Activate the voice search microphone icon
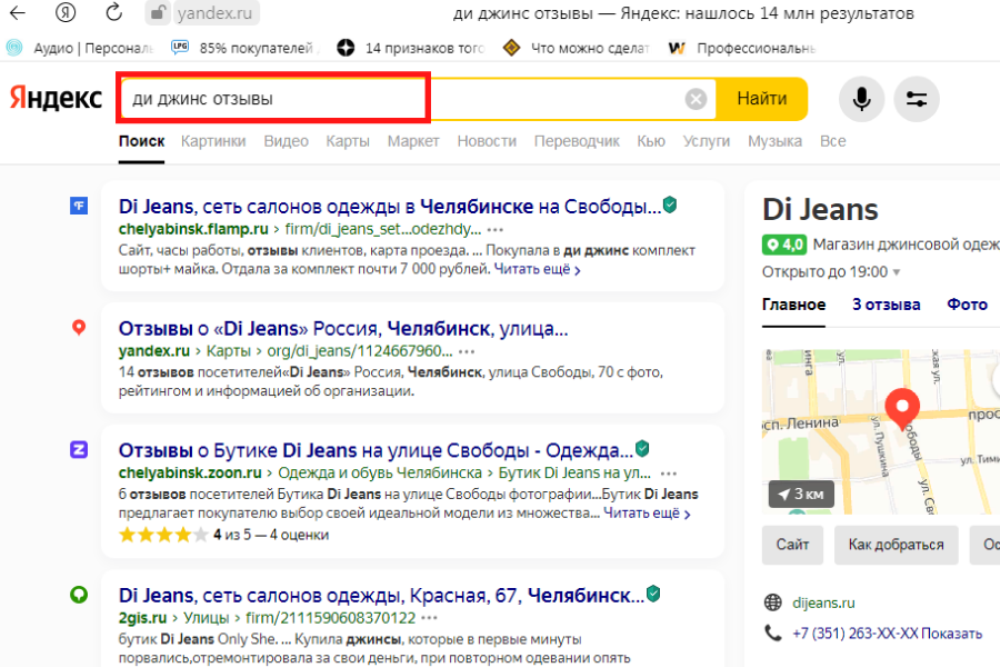Image resolution: width=1000 pixels, height=667 pixels. pos(862,99)
